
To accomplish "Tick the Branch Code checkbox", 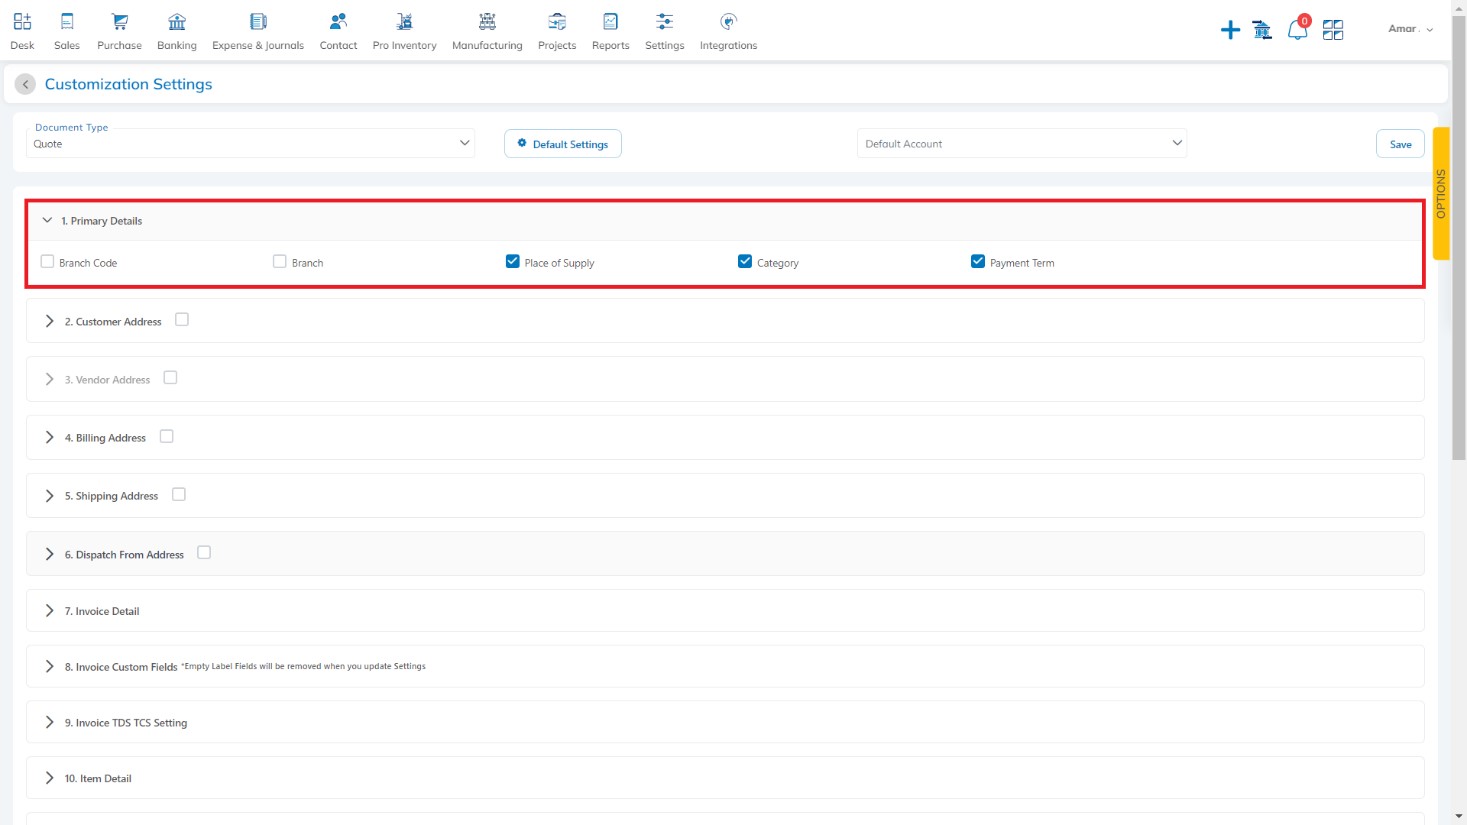I will point(47,261).
